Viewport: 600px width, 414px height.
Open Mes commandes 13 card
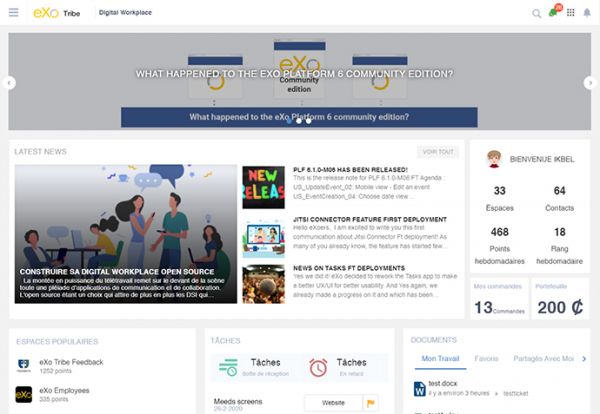499,299
